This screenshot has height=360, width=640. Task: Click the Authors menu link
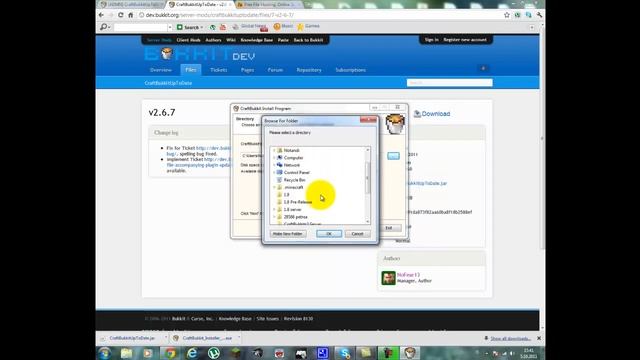[213, 40]
